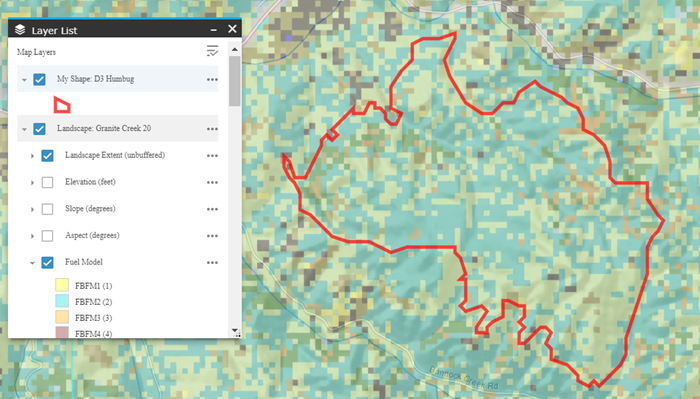
Task: Click the FBFM3 (3) orange swatch
Action: click(62, 317)
